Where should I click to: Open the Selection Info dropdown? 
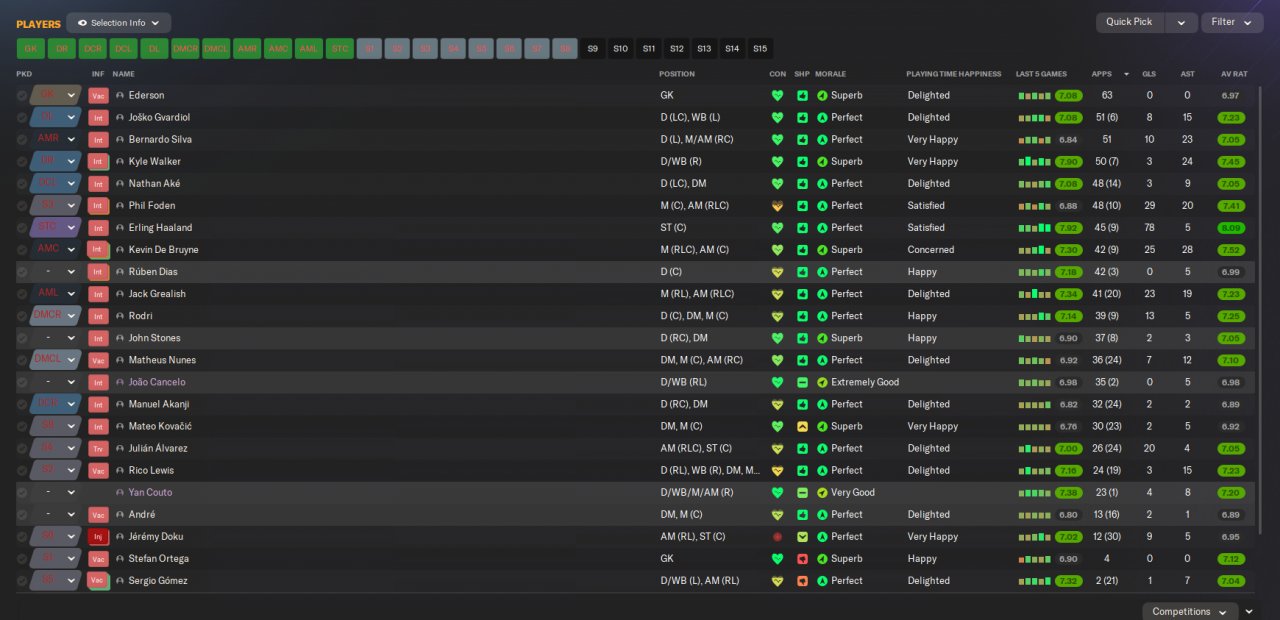[119, 23]
